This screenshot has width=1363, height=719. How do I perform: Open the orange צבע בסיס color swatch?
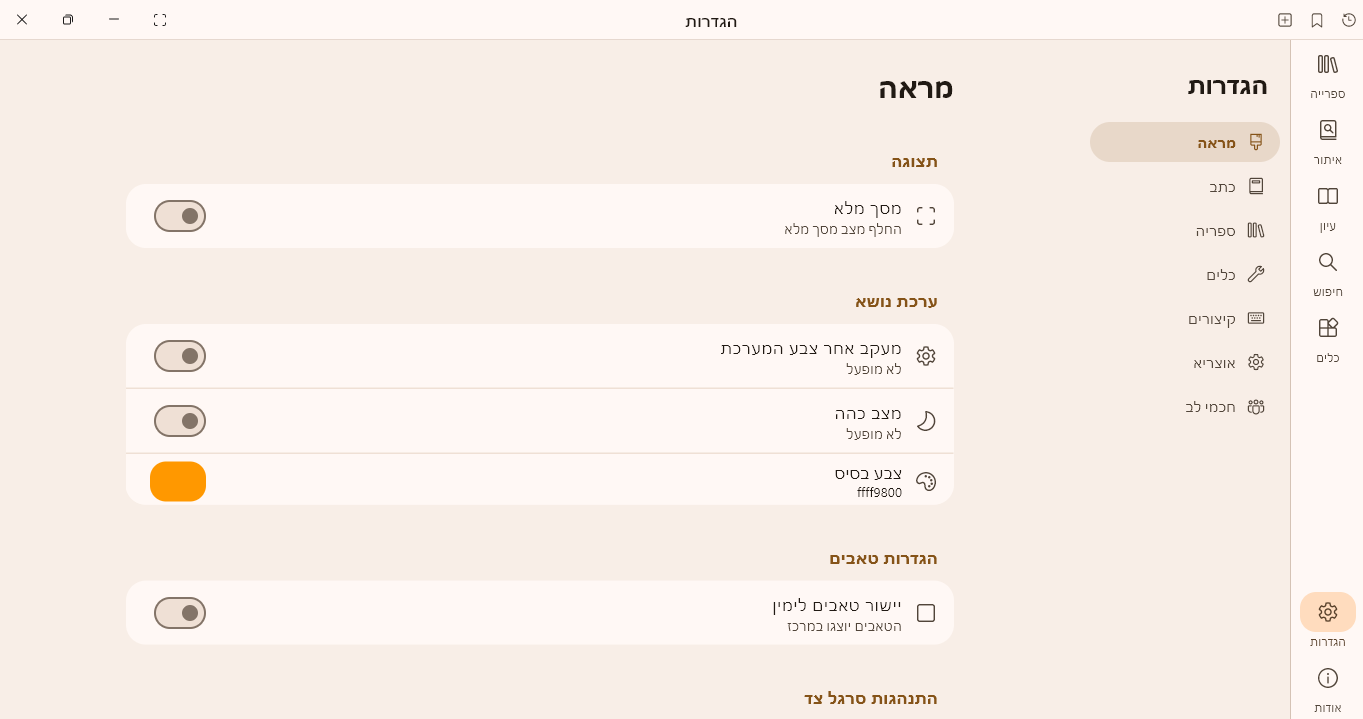click(x=178, y=482)
